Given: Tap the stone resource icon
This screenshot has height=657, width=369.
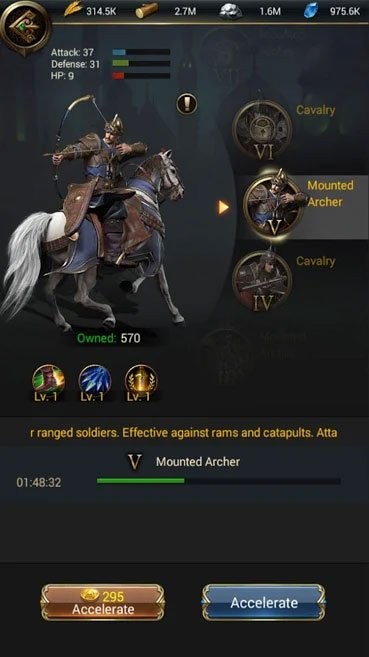Looking at the screenshot, I should [231, 11].
